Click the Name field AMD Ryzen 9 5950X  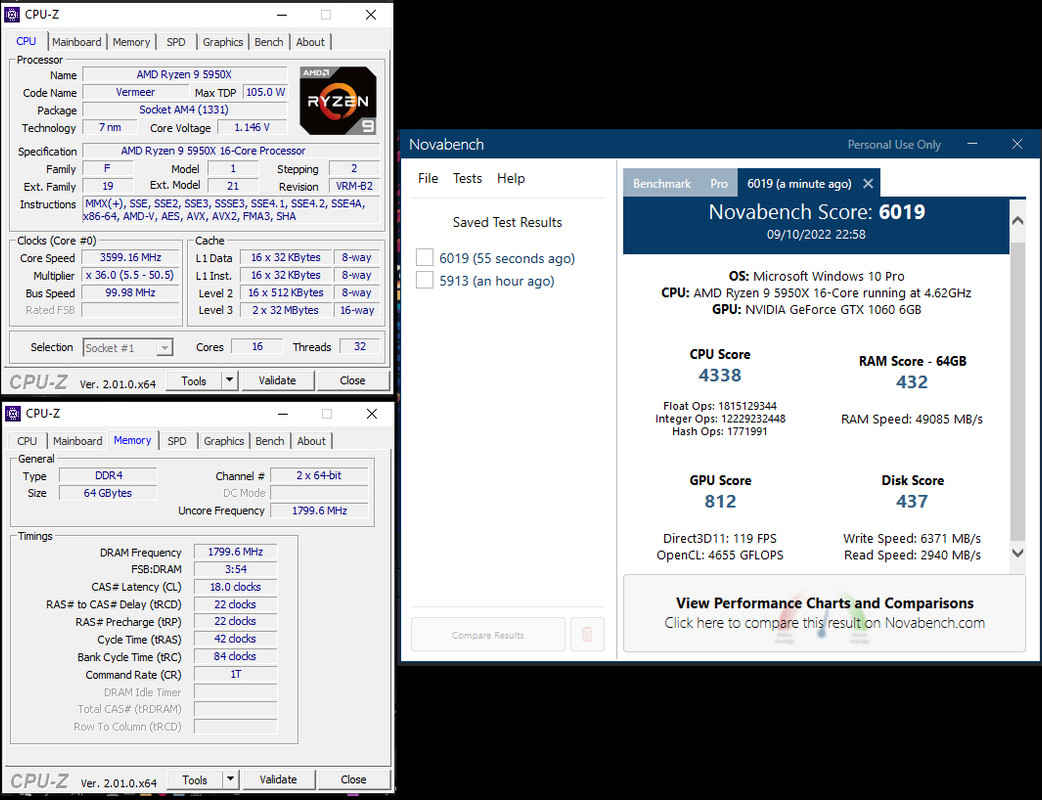(184, 74)
